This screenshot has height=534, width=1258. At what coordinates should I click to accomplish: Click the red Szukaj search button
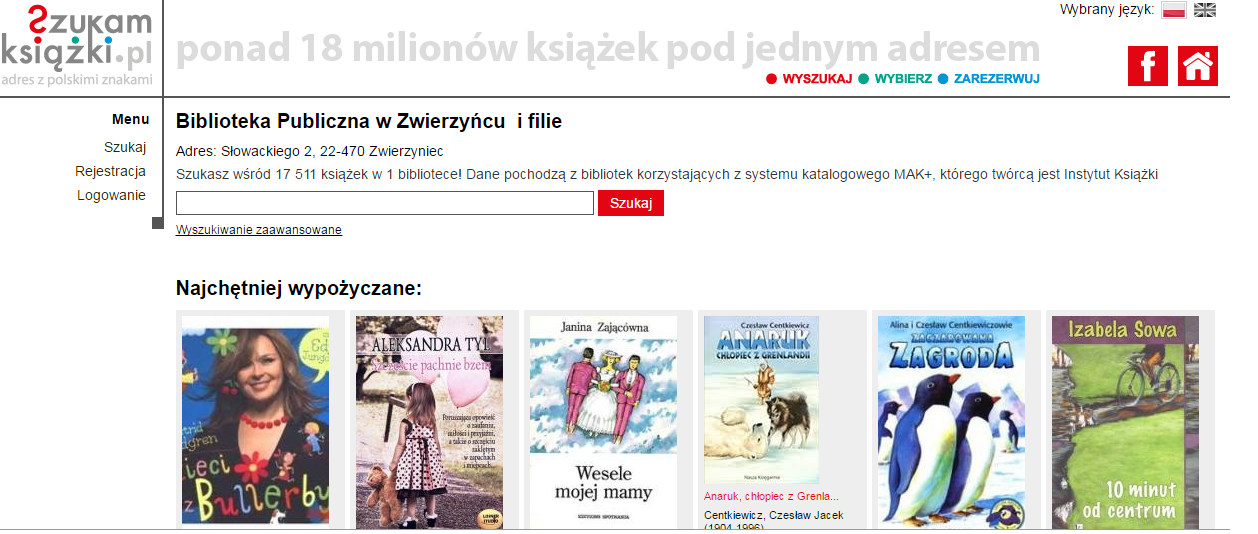[x=631, y=203]
